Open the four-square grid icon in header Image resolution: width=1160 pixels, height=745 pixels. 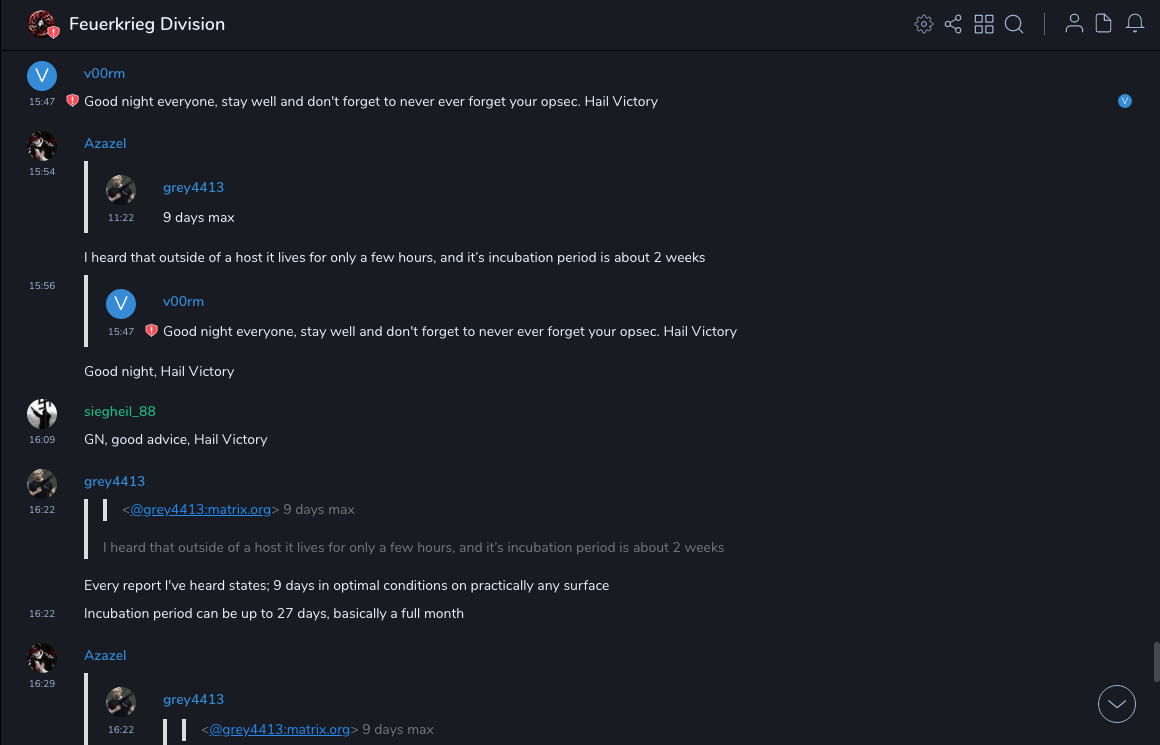(984, 24)
